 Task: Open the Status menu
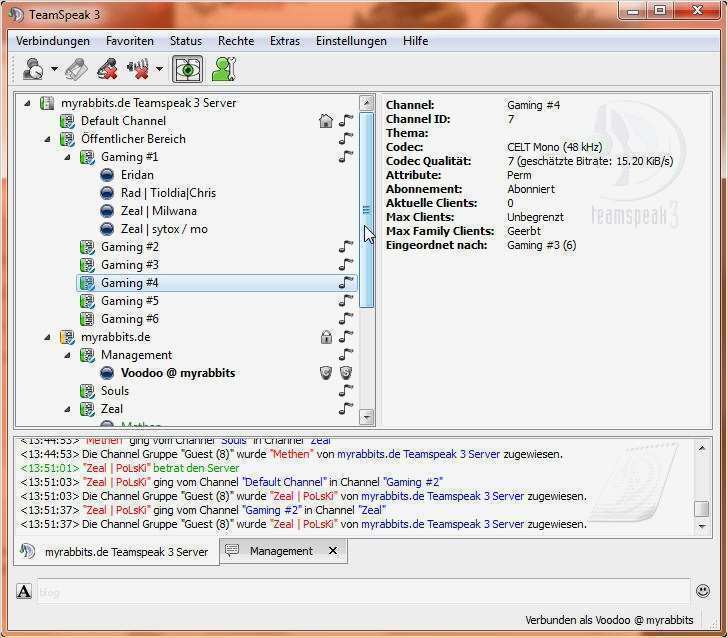[x=186, y=41]
